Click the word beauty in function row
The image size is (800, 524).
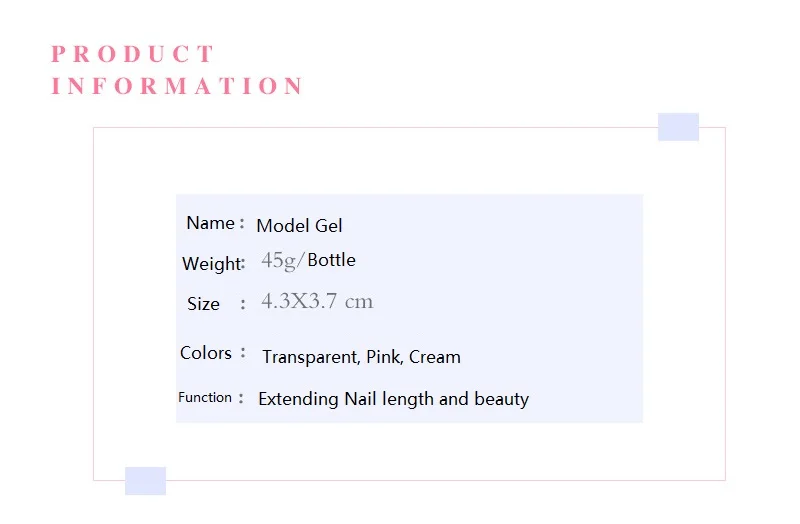click(502, 399)
